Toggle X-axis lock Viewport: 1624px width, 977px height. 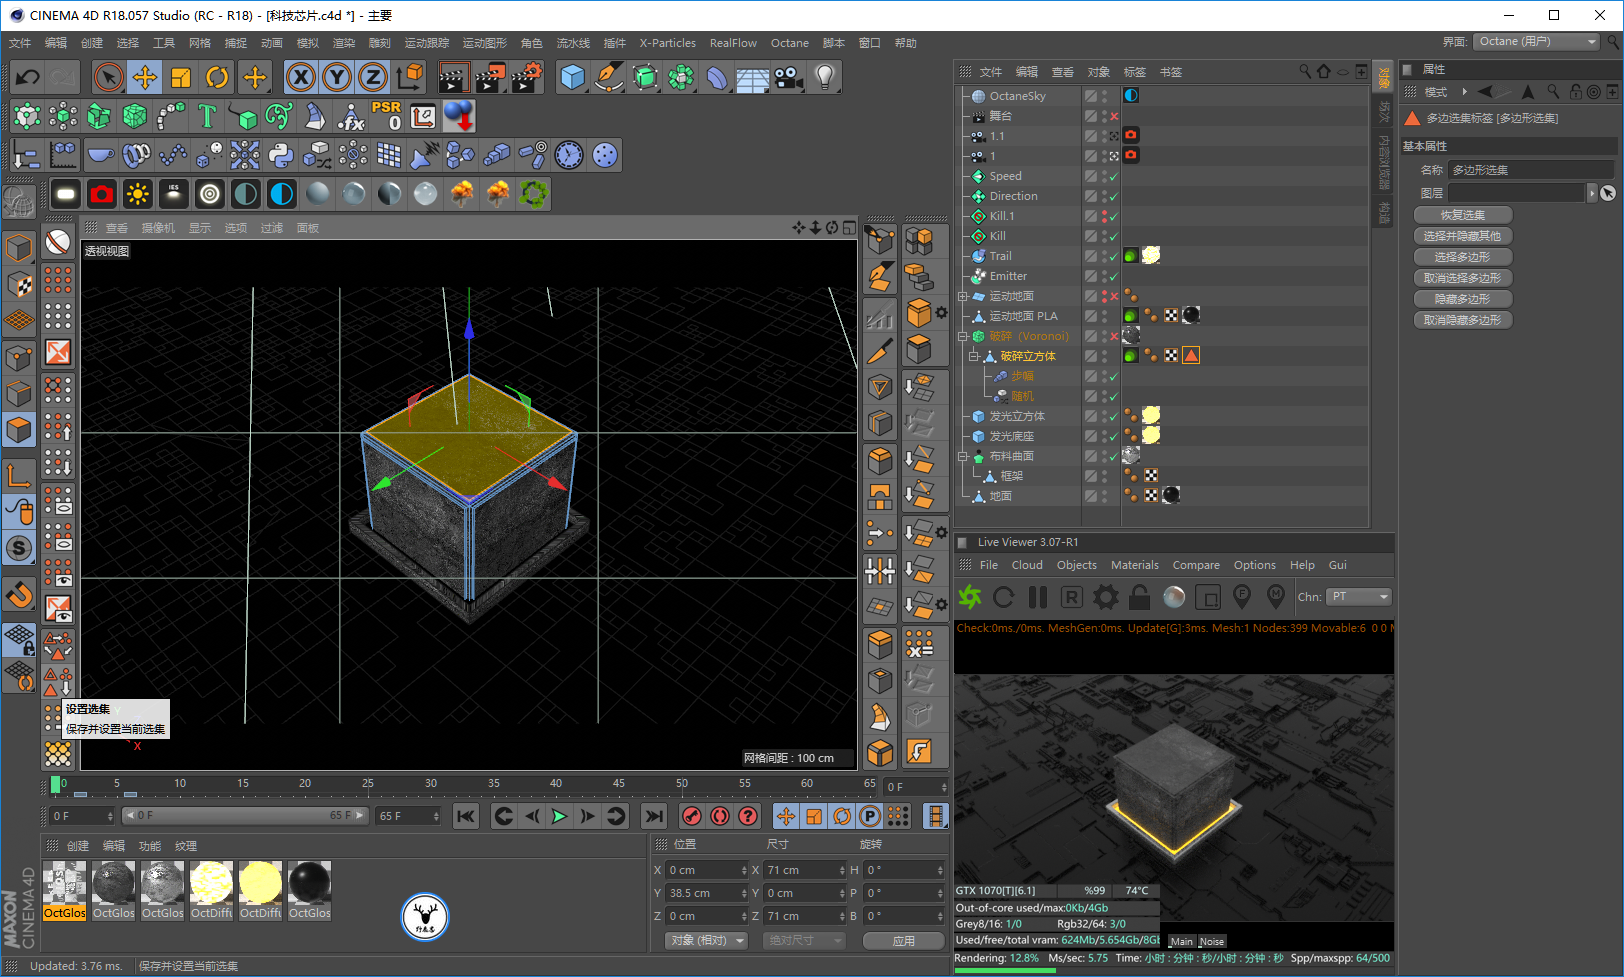pos(301,77)
